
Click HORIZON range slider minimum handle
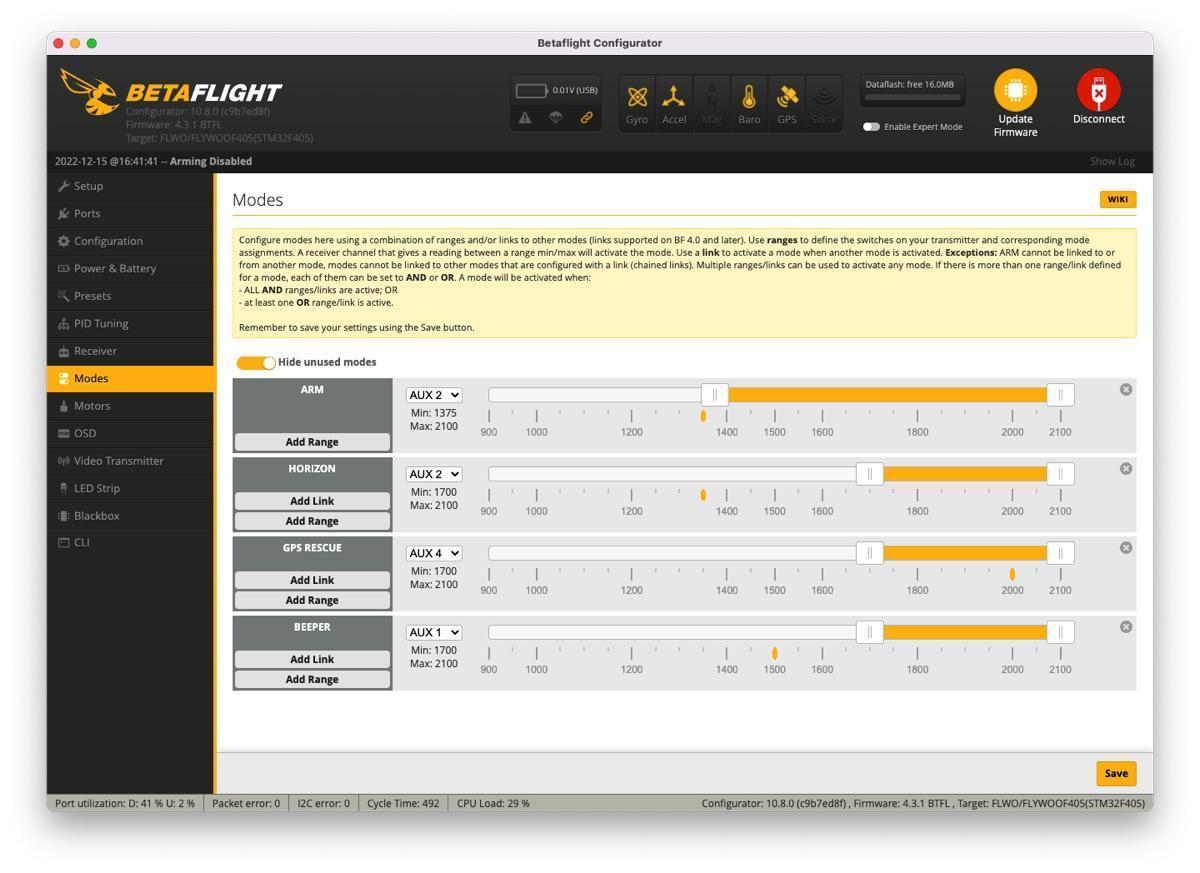click(x=870, y=474)
